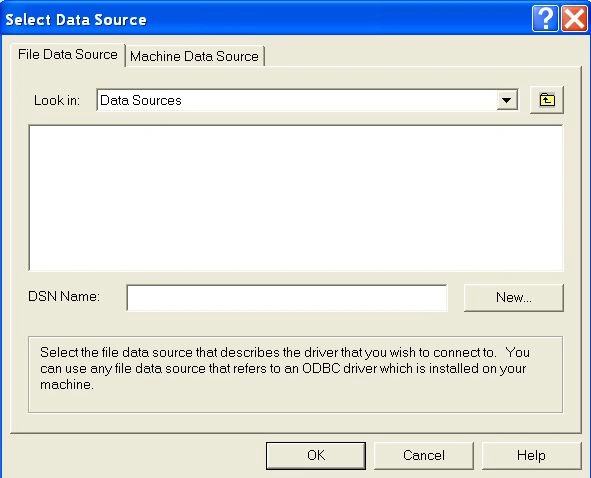Open Help from the bottom button row
Screen dimensions: 591x478
[531, 455]
